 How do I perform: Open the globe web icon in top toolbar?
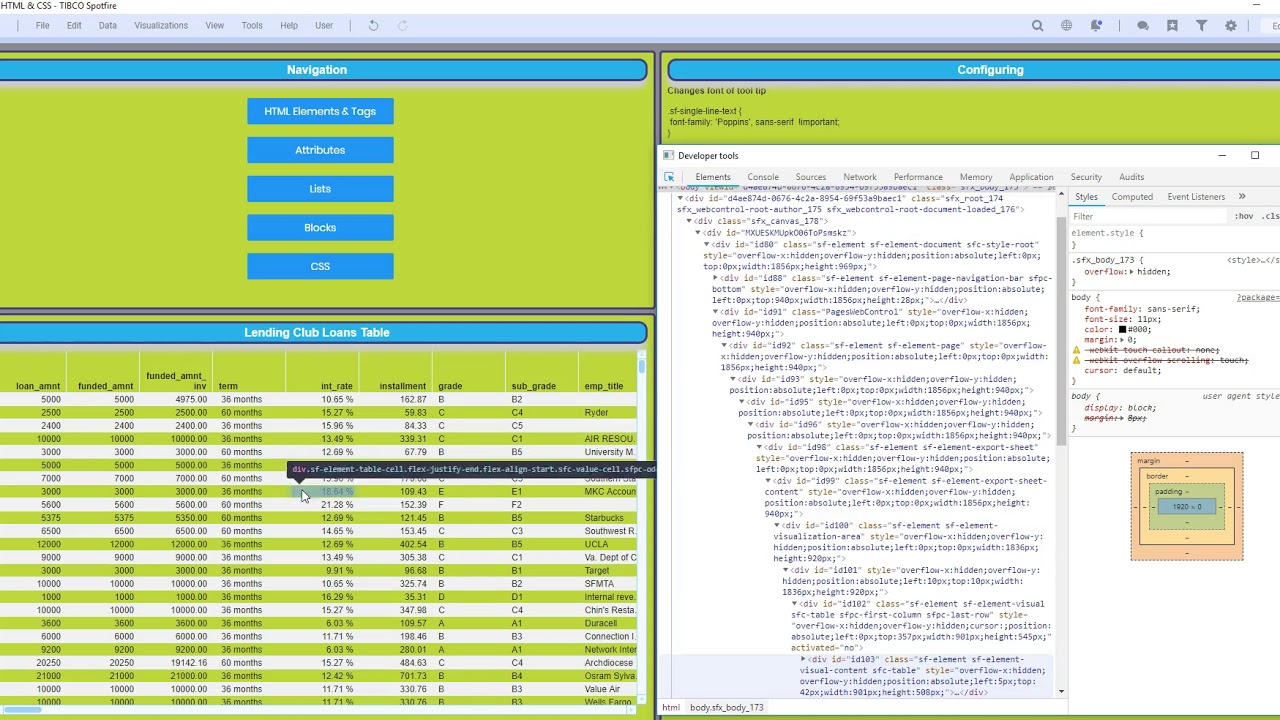coord(1066,26)
